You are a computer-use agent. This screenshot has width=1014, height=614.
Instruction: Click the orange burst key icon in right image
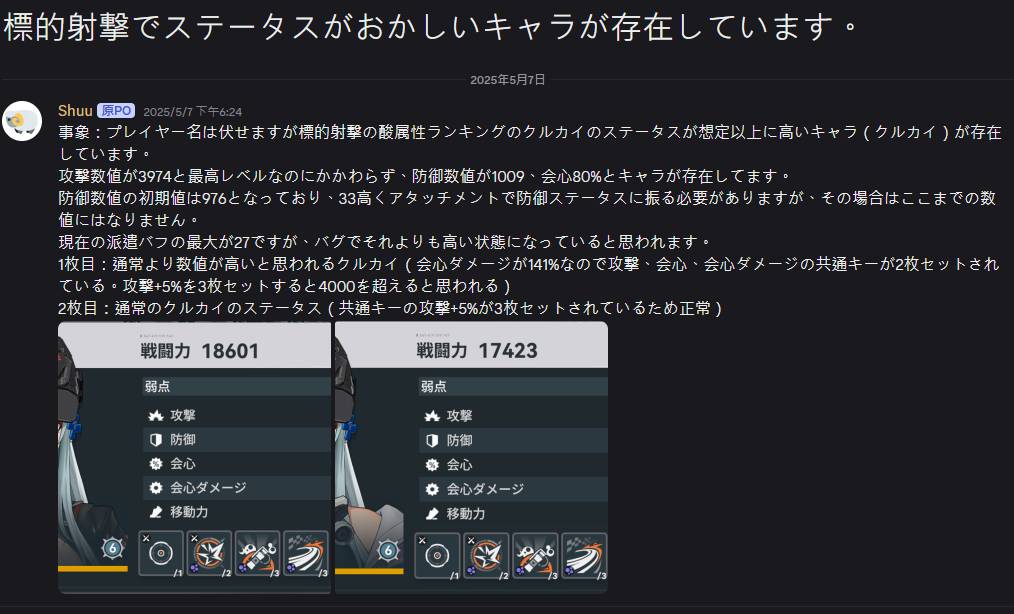(486, 555)
